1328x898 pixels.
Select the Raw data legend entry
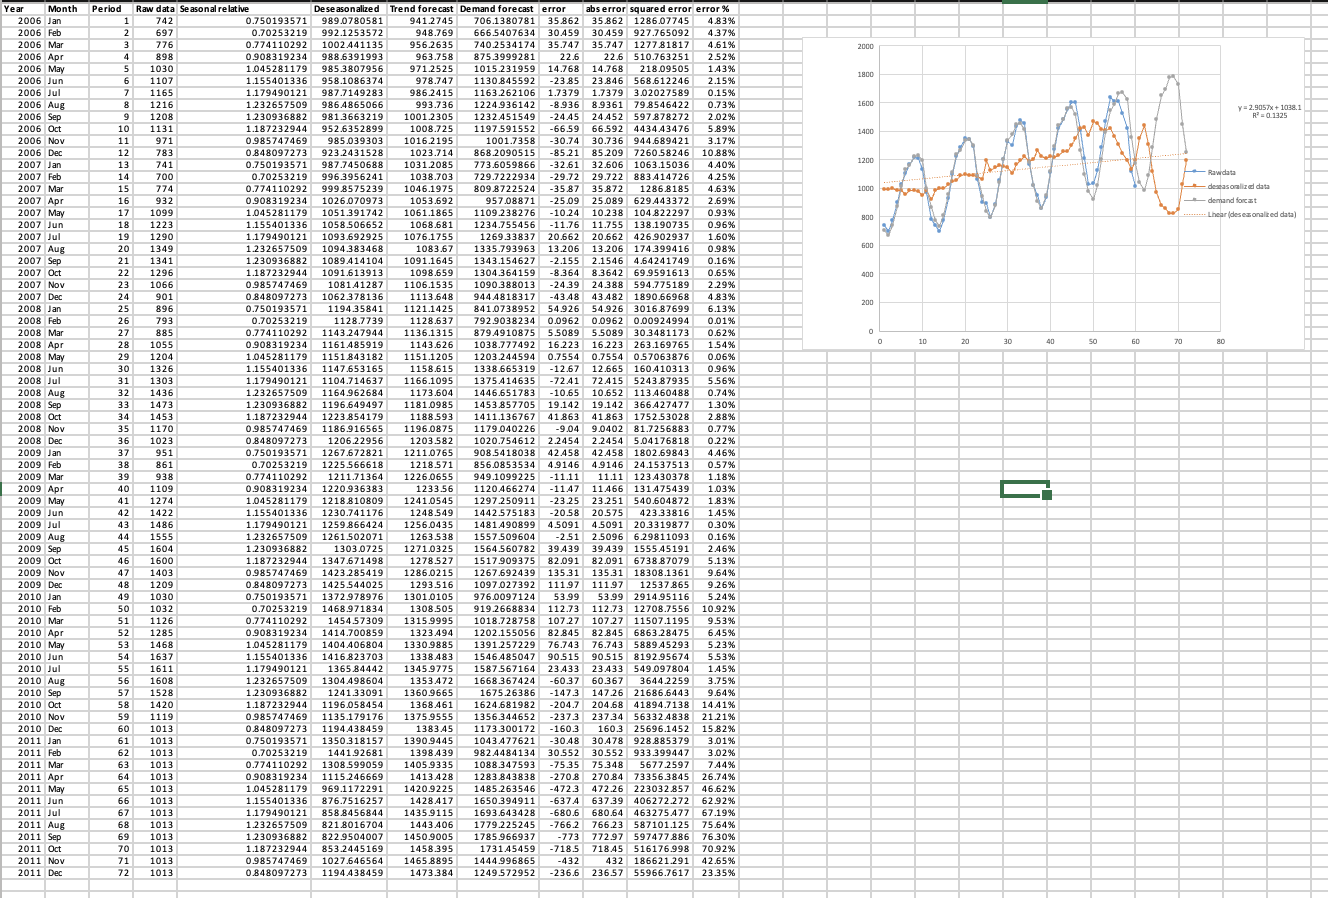(1220, 172)
